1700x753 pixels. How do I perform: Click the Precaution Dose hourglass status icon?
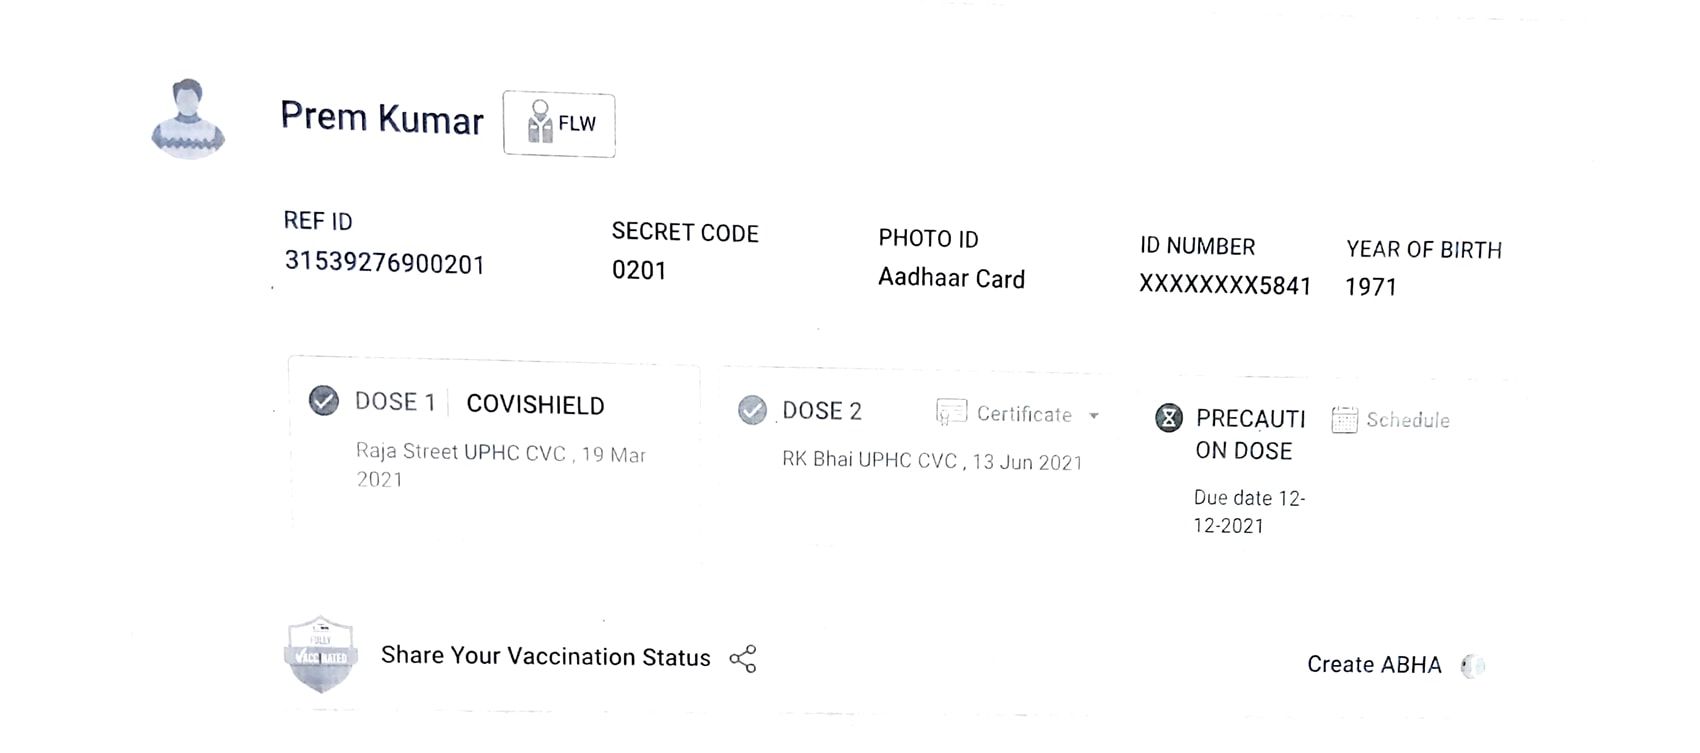tap(1168, 418)
